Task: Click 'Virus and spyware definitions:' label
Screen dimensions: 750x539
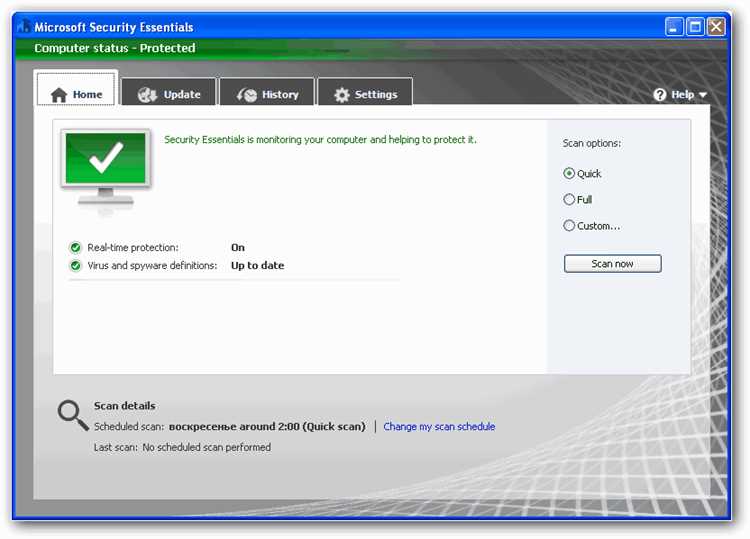Action: [x=152, y=265]
